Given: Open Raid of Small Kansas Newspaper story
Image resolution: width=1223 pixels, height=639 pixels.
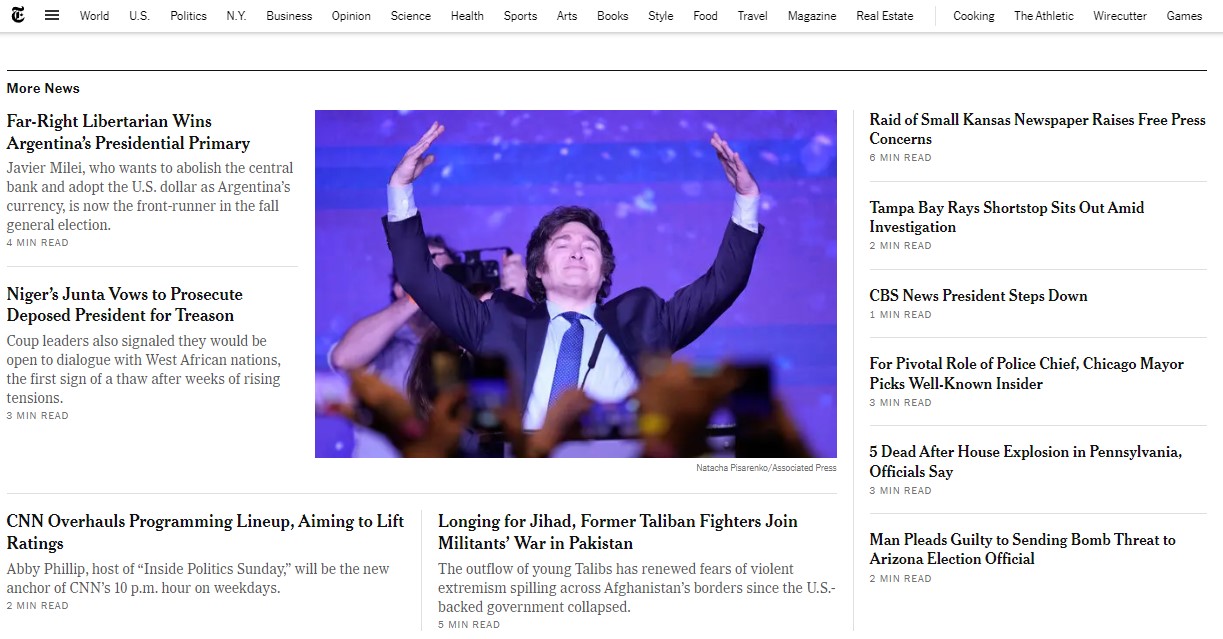Looking at the screenshot, I should [x=1038, y=129].
